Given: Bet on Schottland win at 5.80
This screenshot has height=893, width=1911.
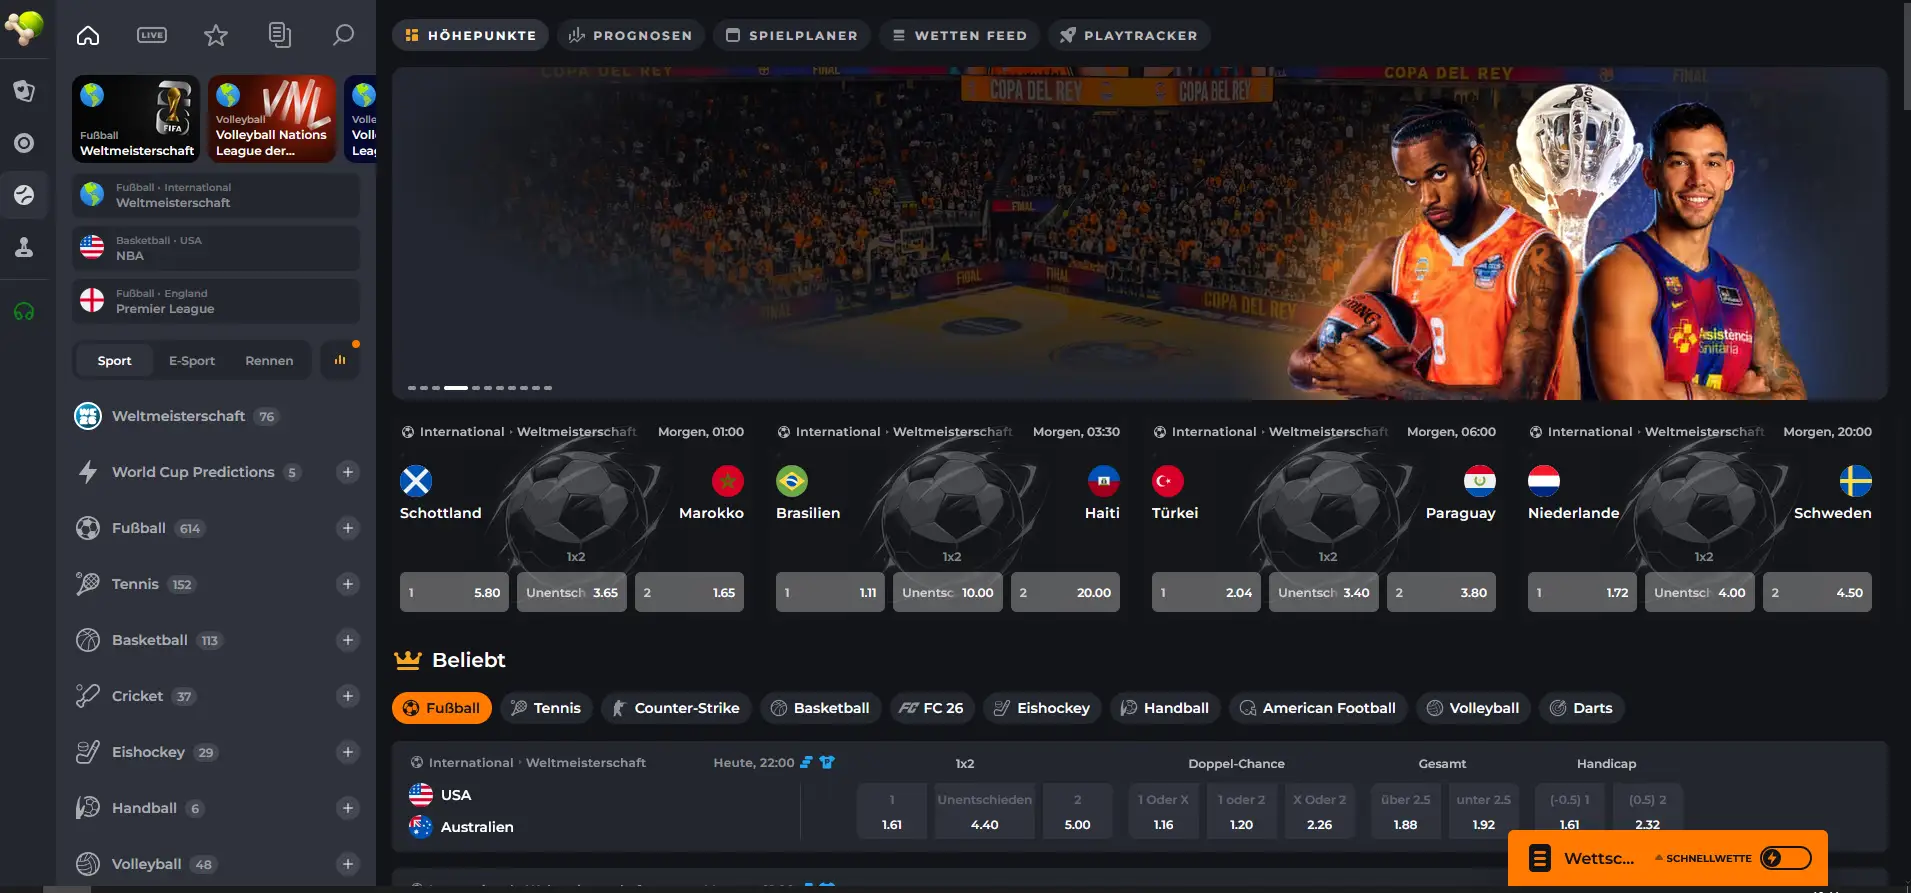Looking at the screenshot, I should point(454,592).
